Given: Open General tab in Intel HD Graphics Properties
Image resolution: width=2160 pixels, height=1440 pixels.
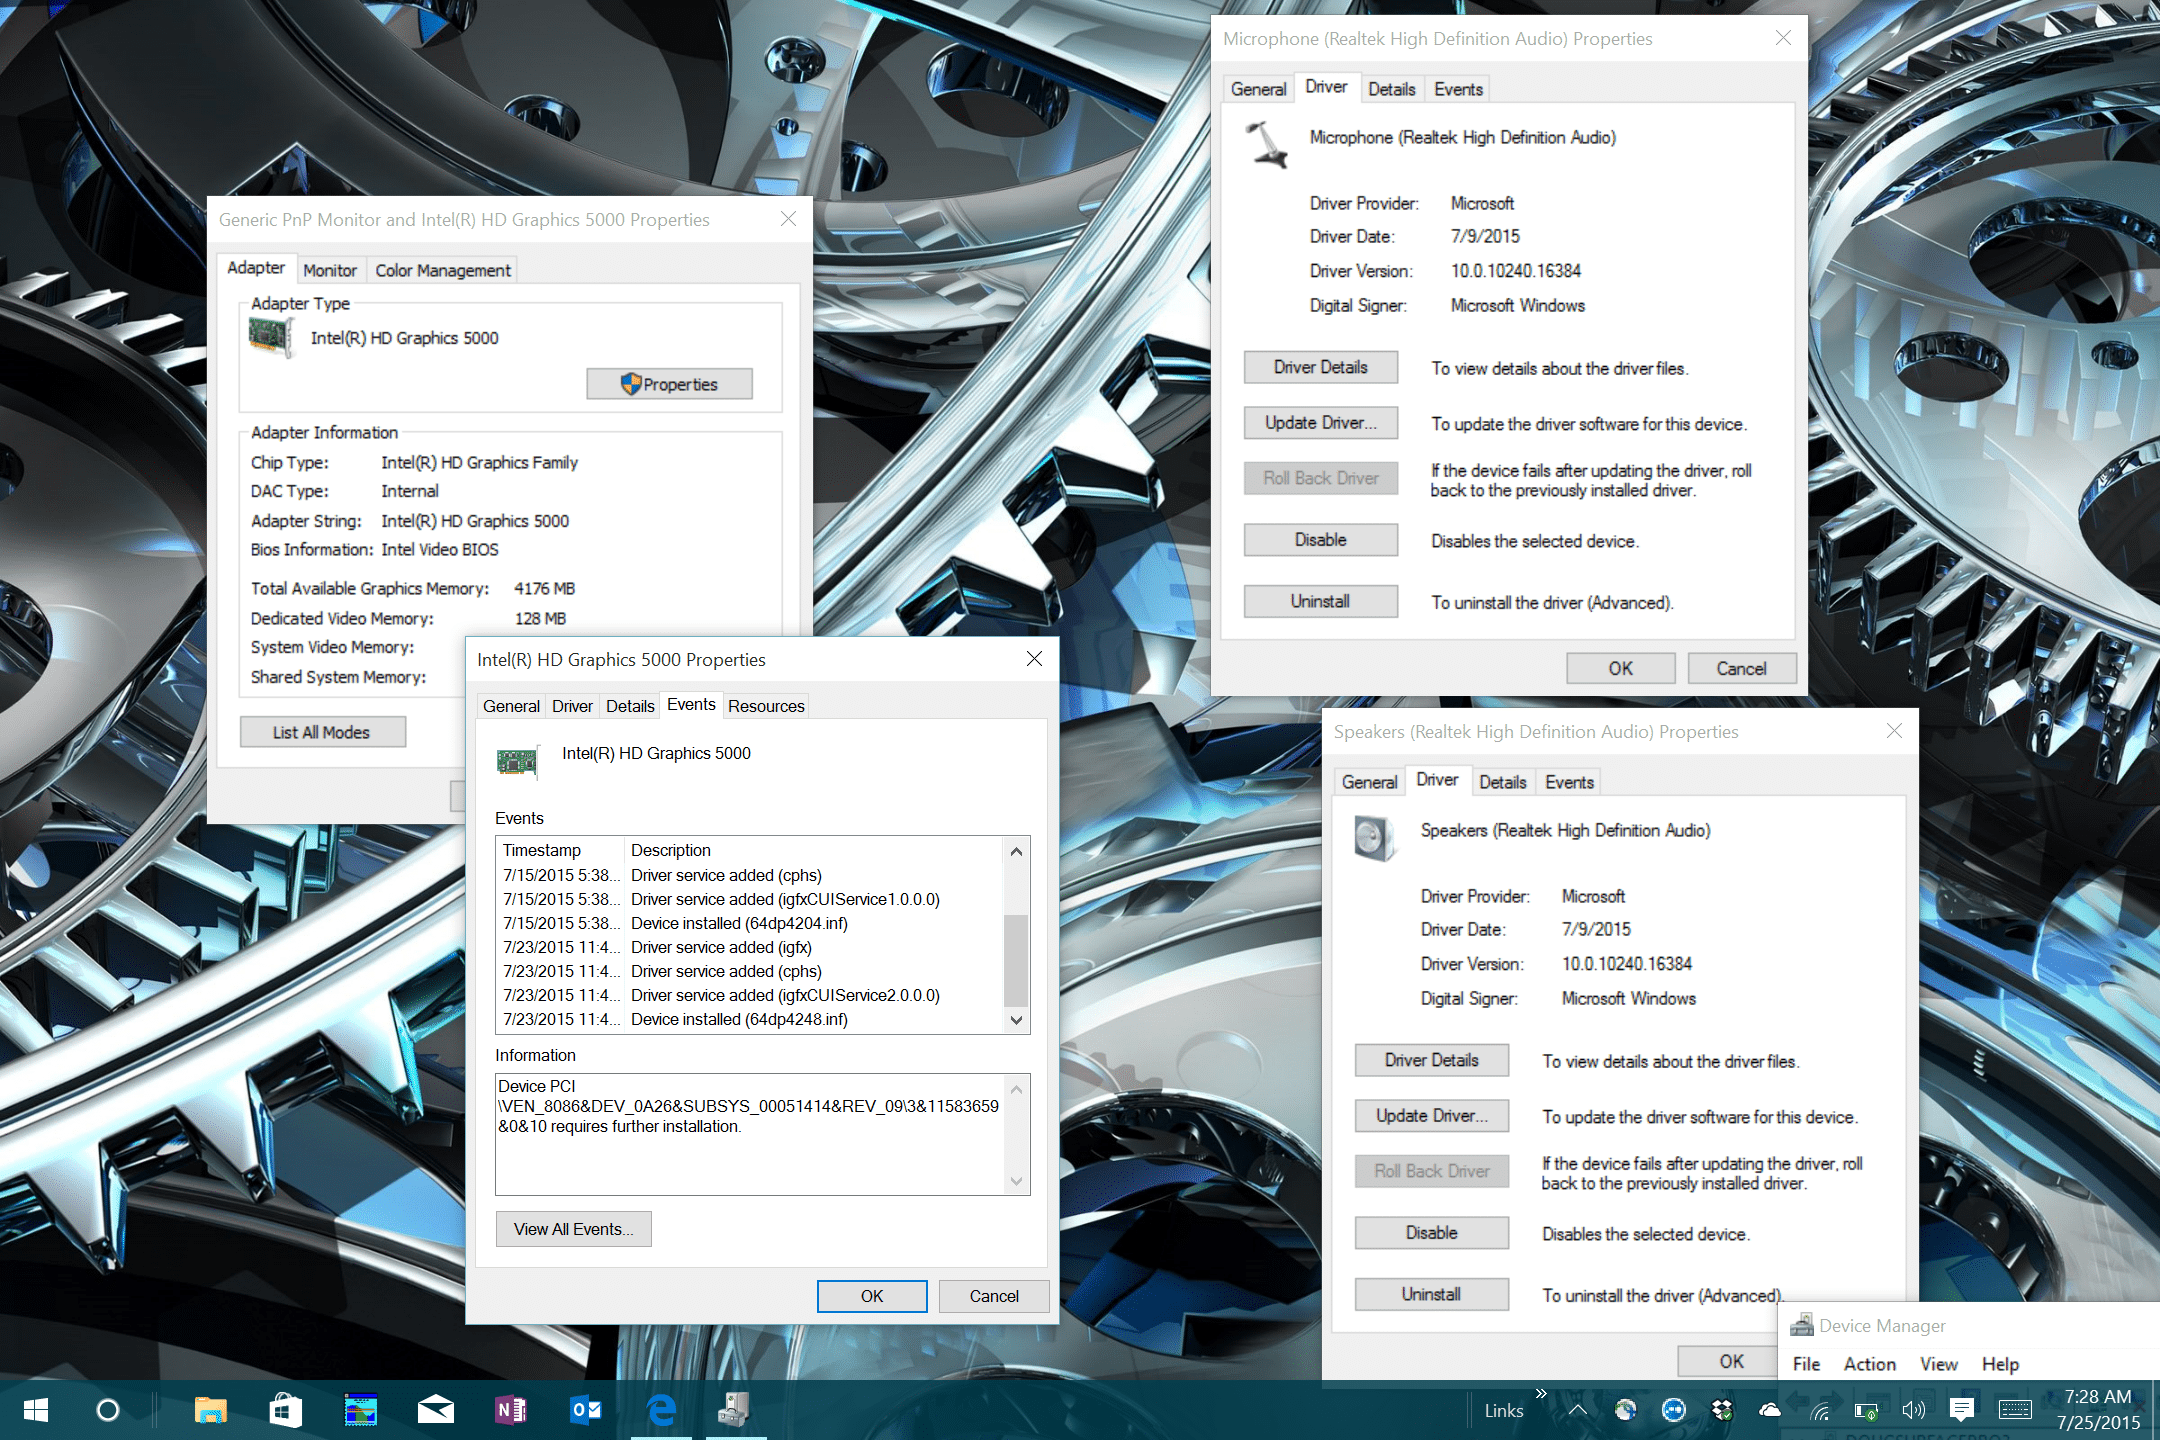Looking at the screenshot, I should [x=511, y=706].
